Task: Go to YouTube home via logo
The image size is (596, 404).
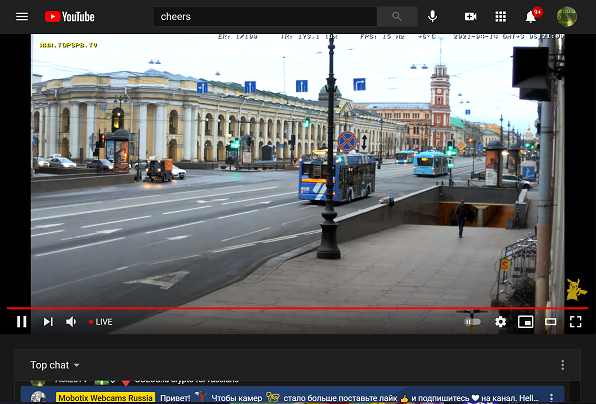Action: 70,17
